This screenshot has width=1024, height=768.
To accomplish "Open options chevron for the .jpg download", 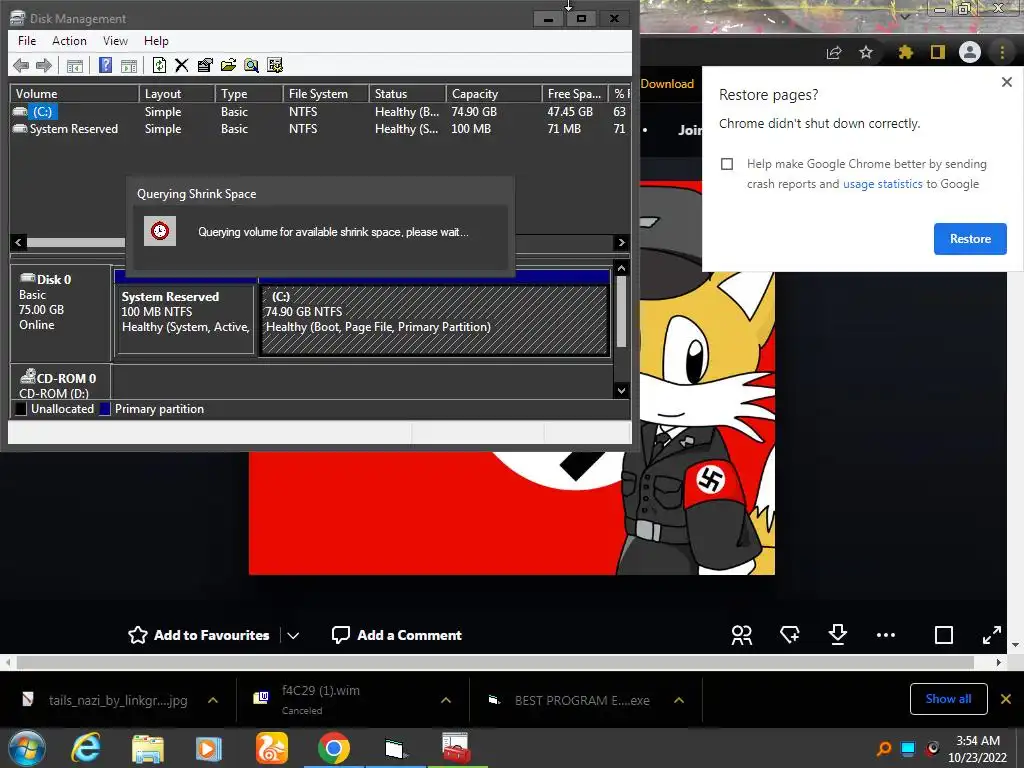I will coord(213,700).
